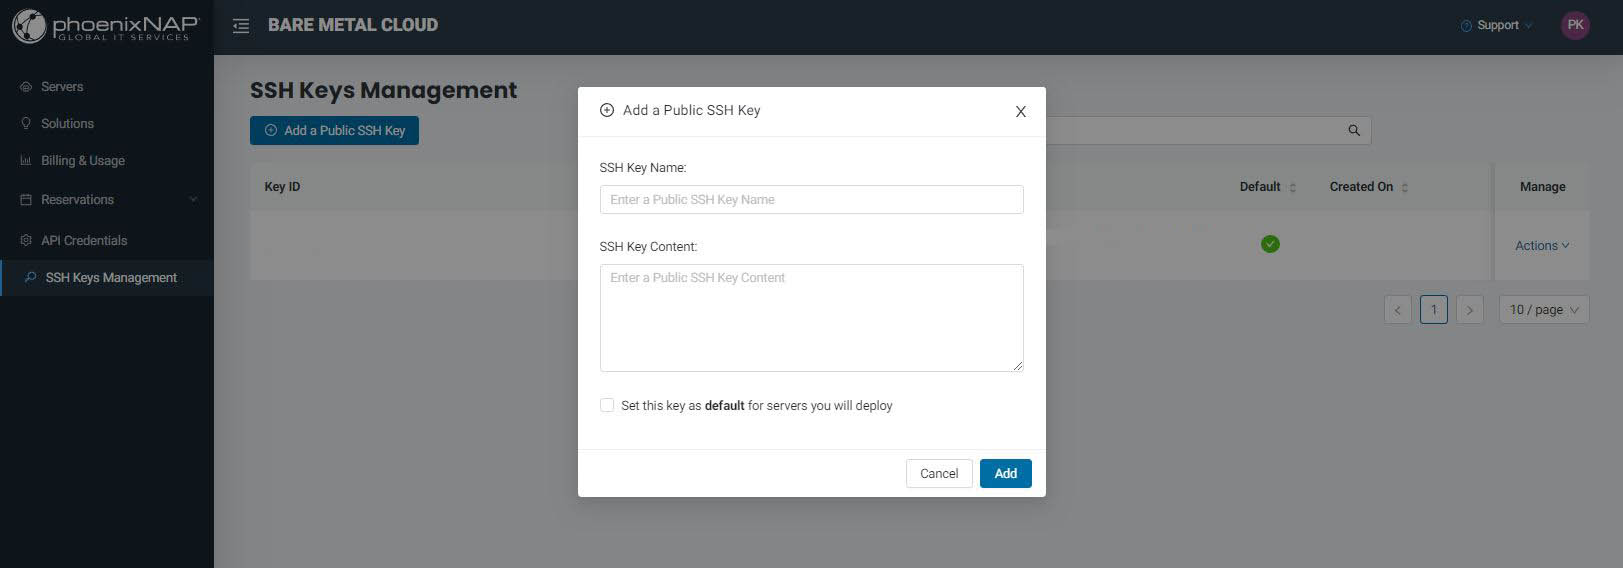
Task: Click the SSH Key Name input field
Action: [x=811, y=200]
